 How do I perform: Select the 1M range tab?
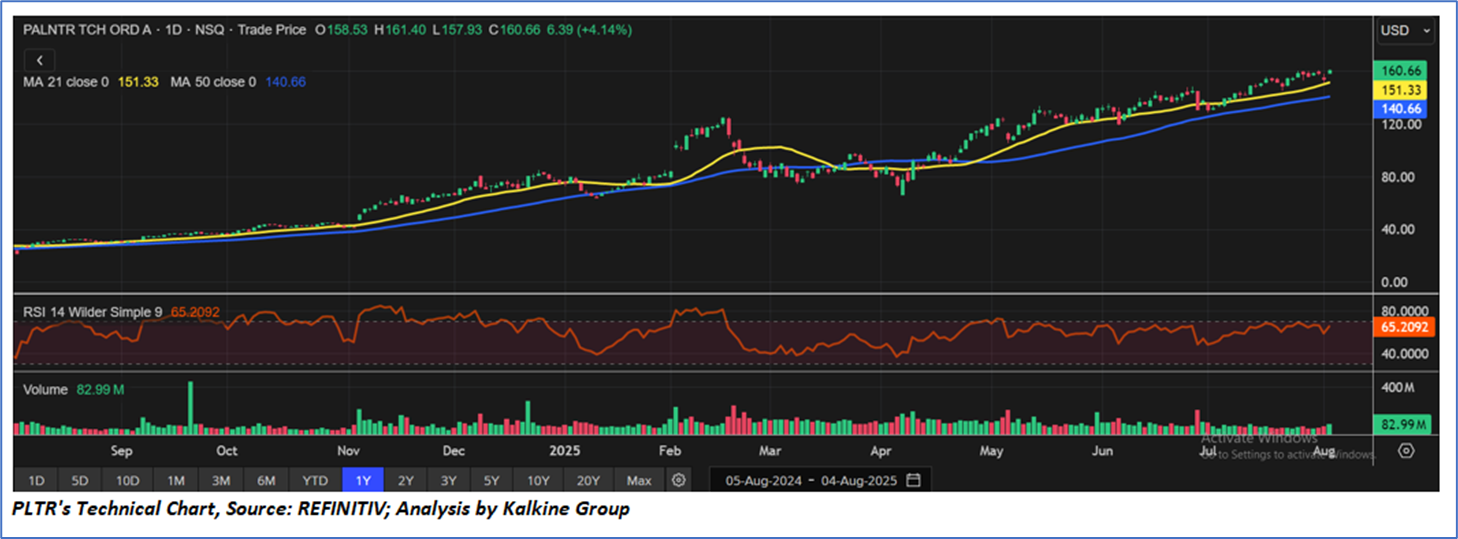175,480
